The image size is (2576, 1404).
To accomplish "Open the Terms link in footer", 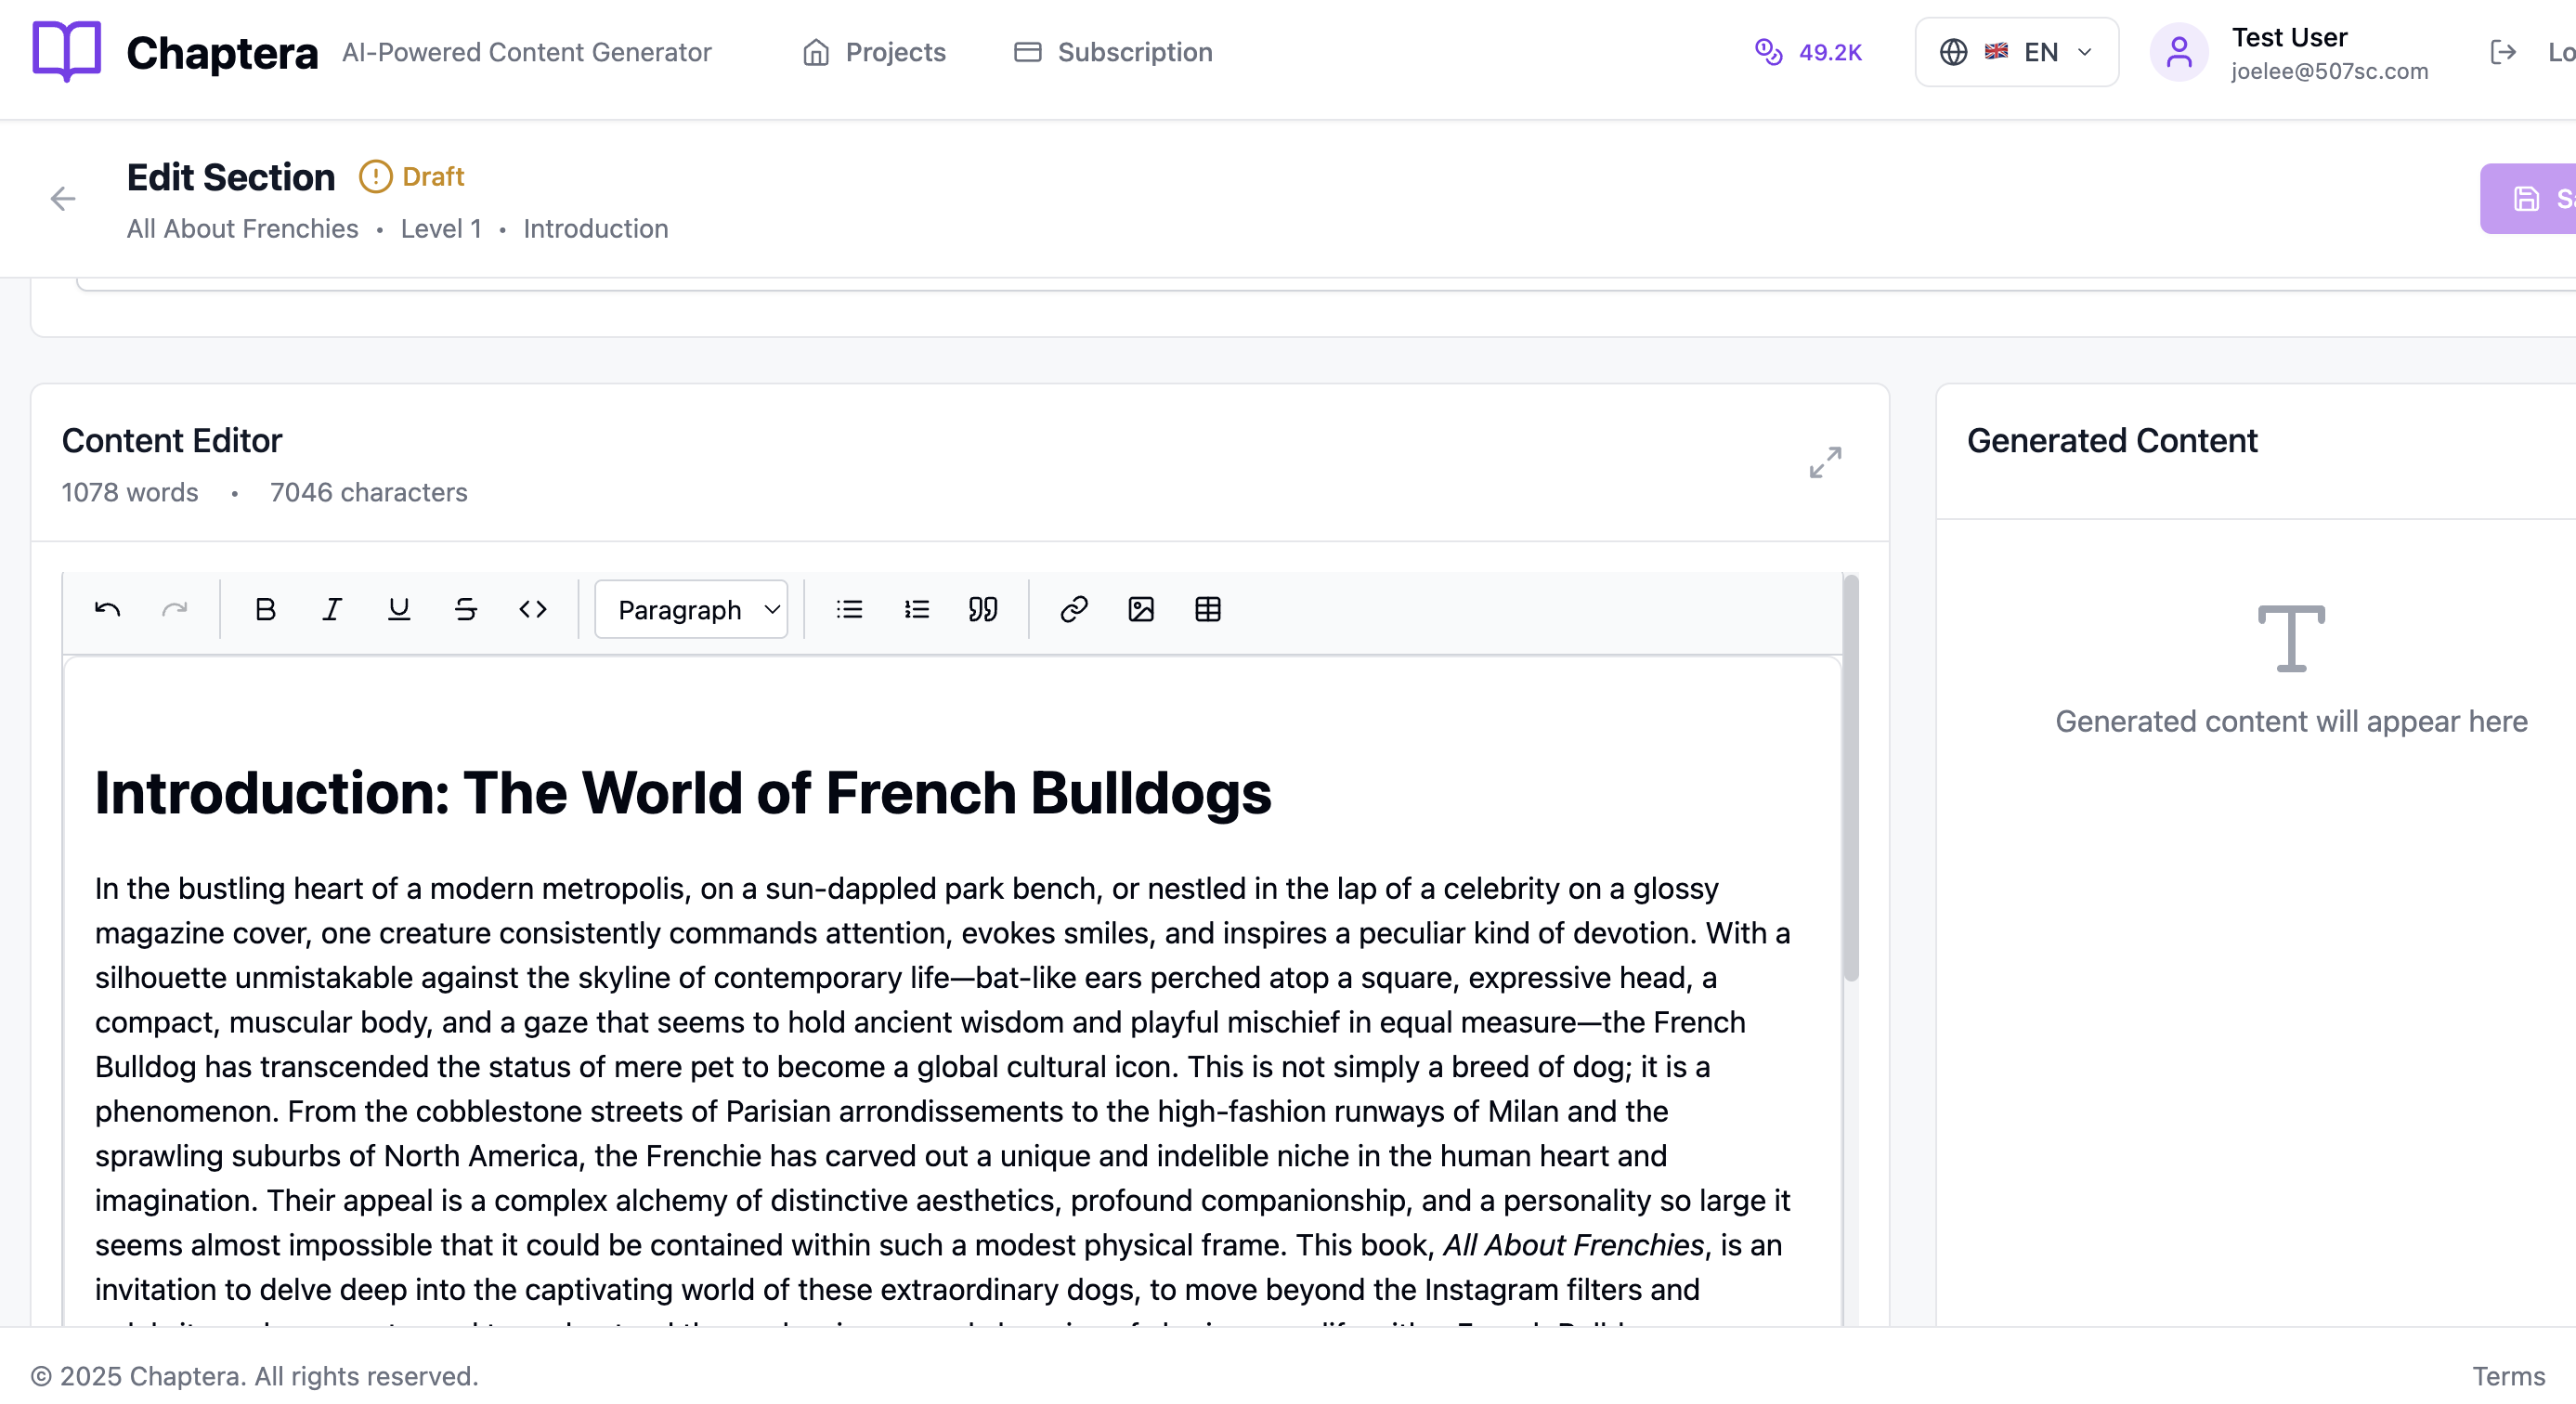I will 2508,1376.
